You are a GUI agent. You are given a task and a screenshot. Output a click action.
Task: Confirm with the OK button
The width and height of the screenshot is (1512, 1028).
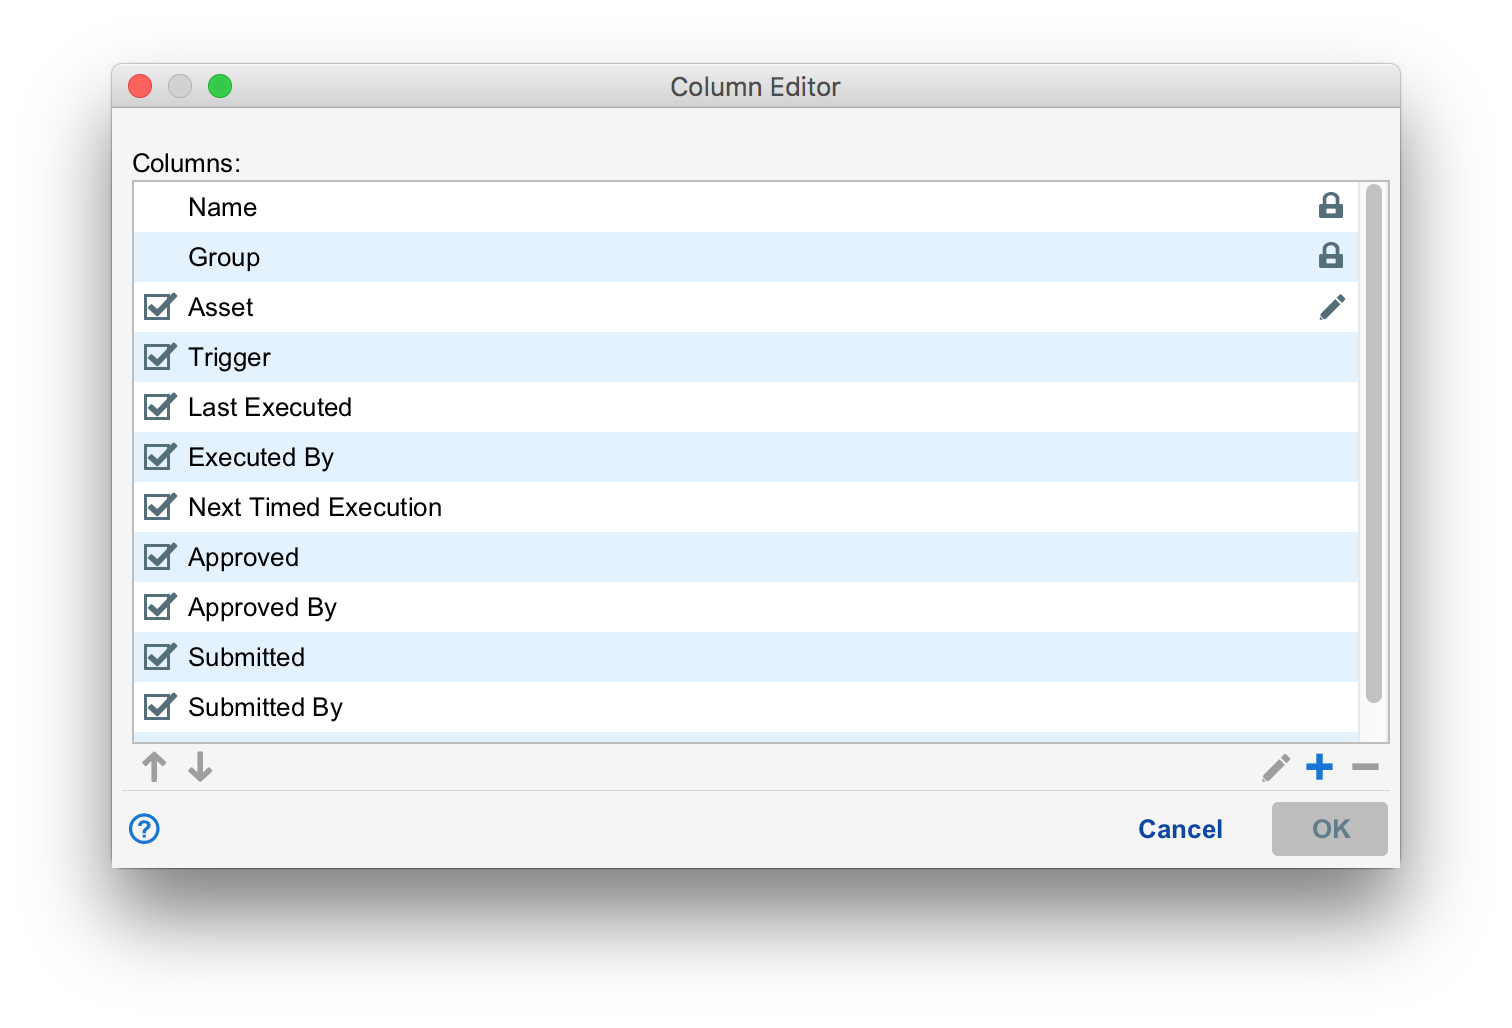[x=1329, y=829]
